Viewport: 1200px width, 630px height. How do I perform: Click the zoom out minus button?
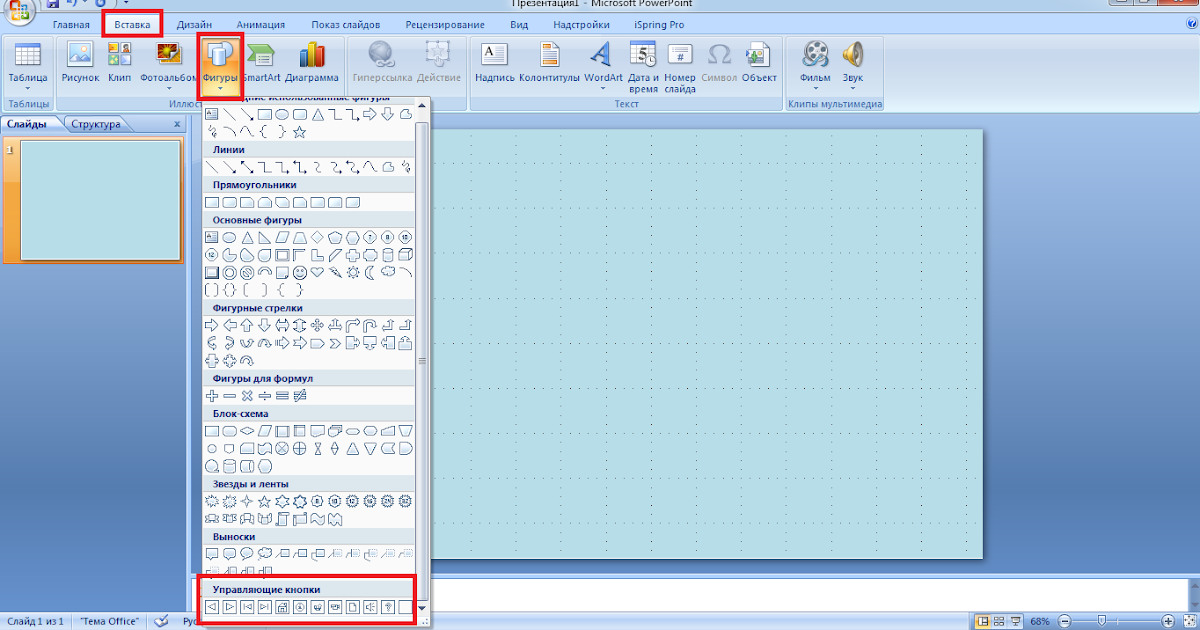[1065, 621]
